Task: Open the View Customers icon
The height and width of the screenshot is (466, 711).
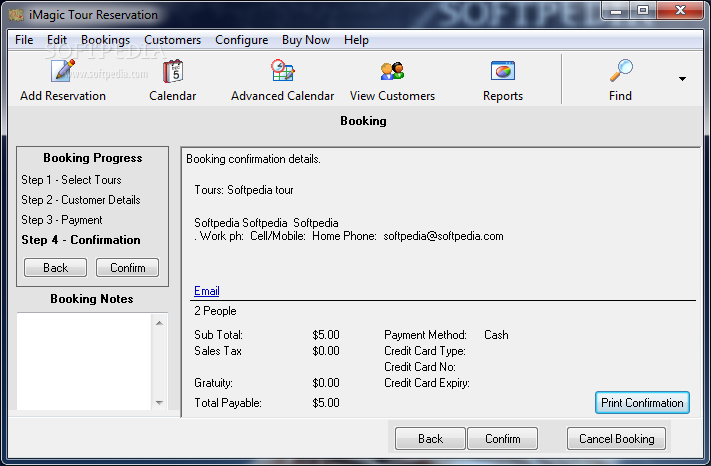Action: point(392,71)
